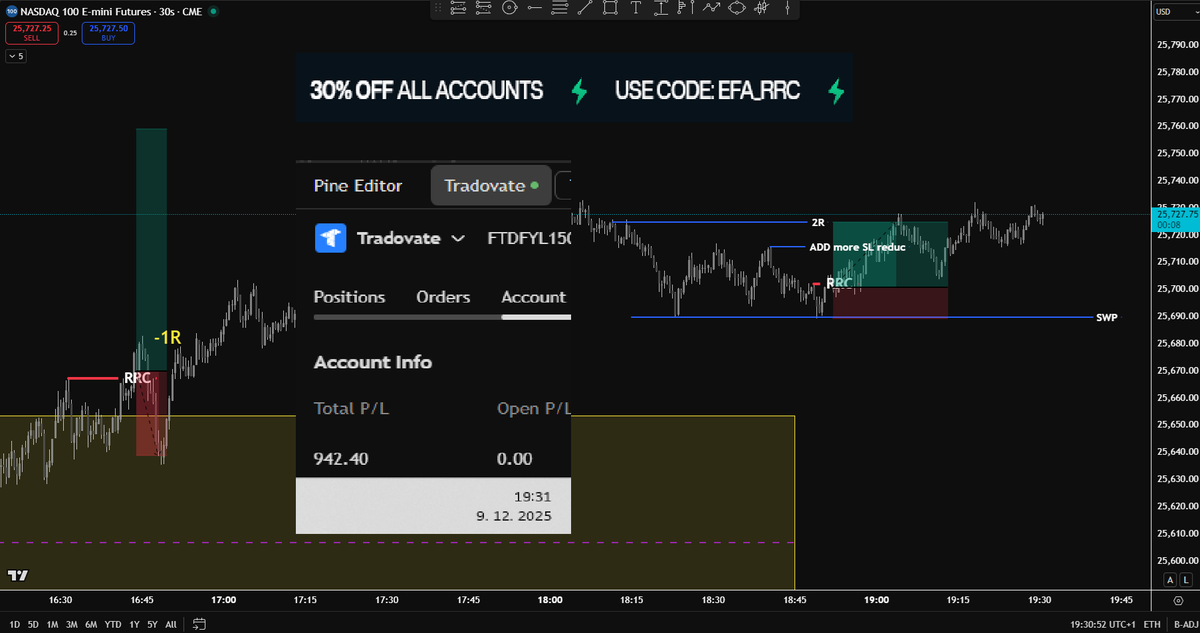The width and height of the screenshot is (1200, 633).
Task: Open the go to date calendar
Action: [x=199, y=625]
